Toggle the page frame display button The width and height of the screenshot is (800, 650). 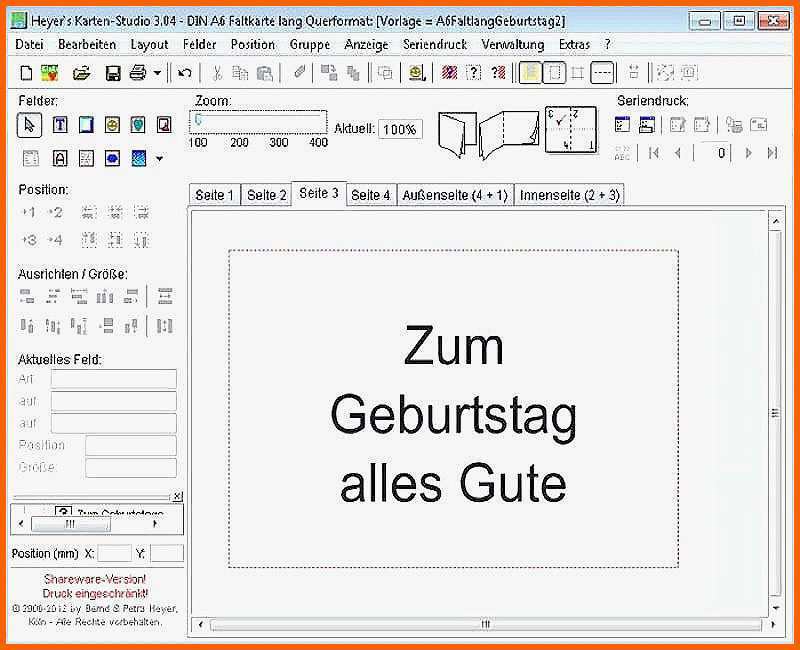pyautogui.click(x=554, y=73)
